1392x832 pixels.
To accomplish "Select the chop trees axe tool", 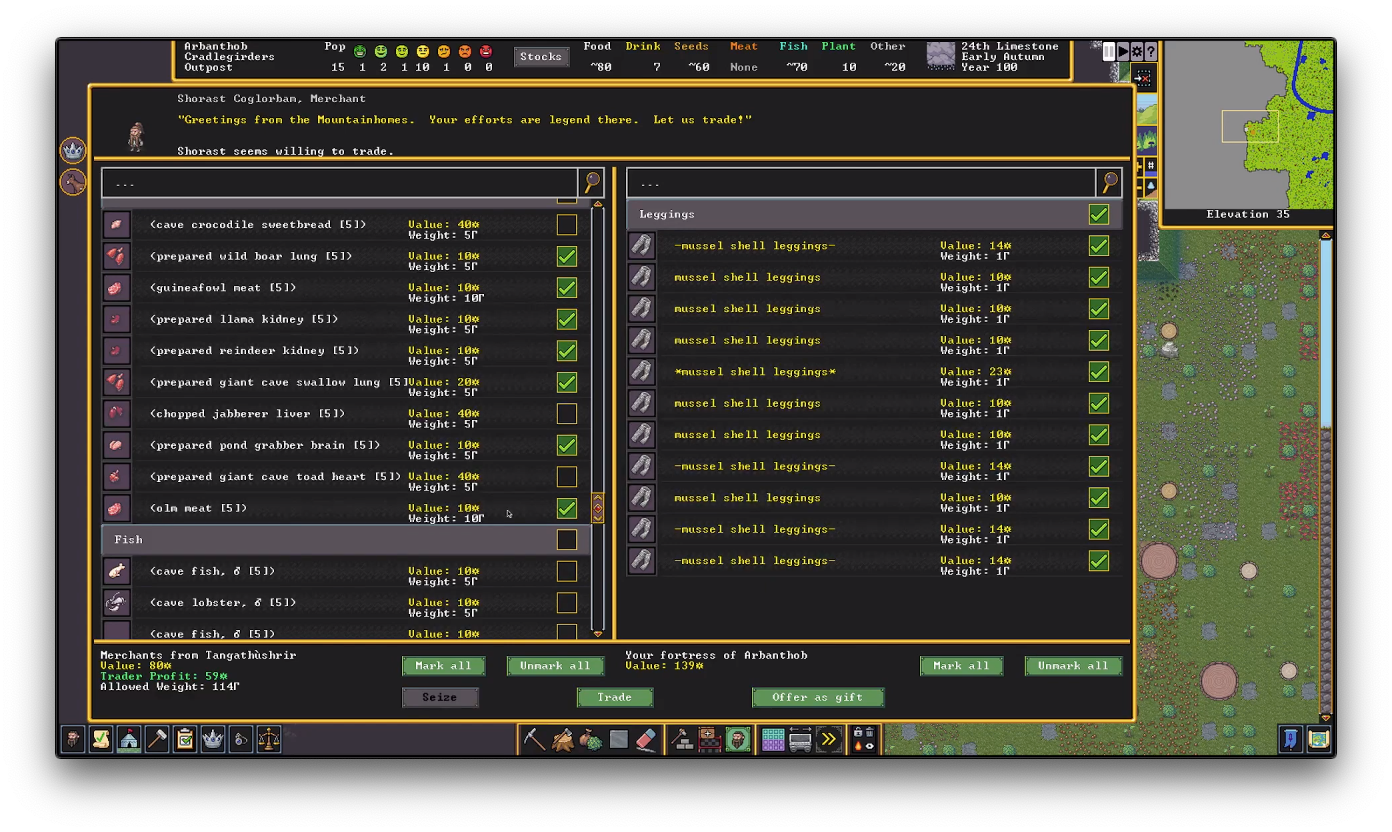I will (563, 739).
